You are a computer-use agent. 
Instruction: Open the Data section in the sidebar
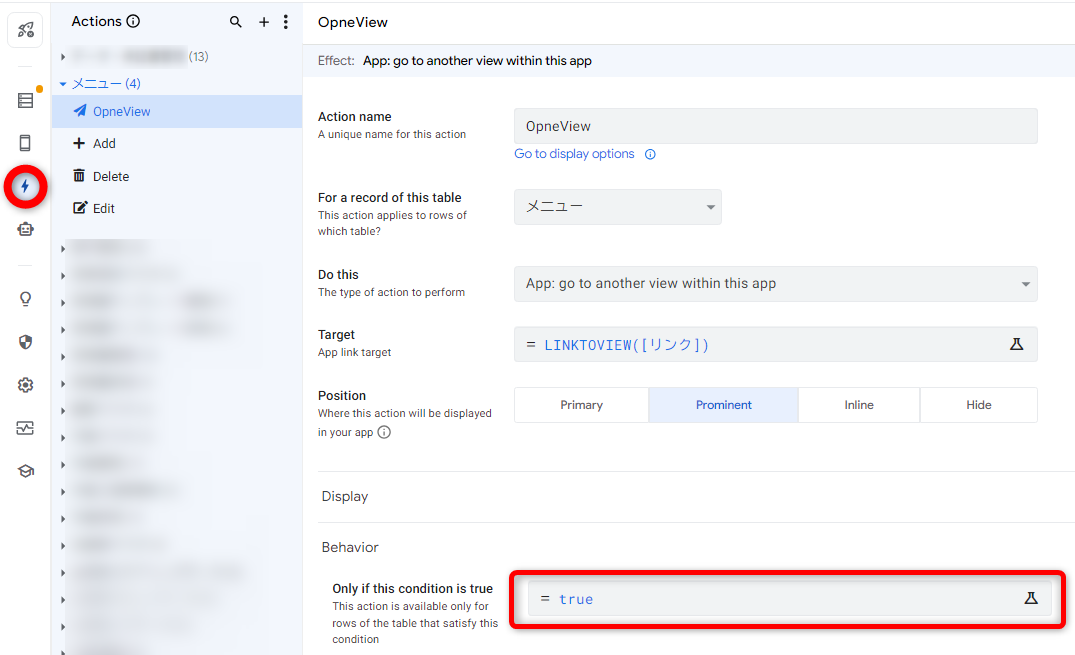click(26, 100)
